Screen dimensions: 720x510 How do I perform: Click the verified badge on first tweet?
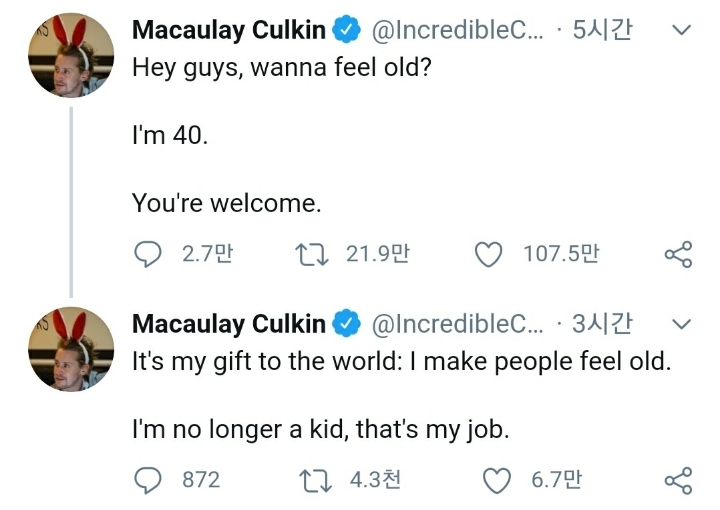coord(347,31)
